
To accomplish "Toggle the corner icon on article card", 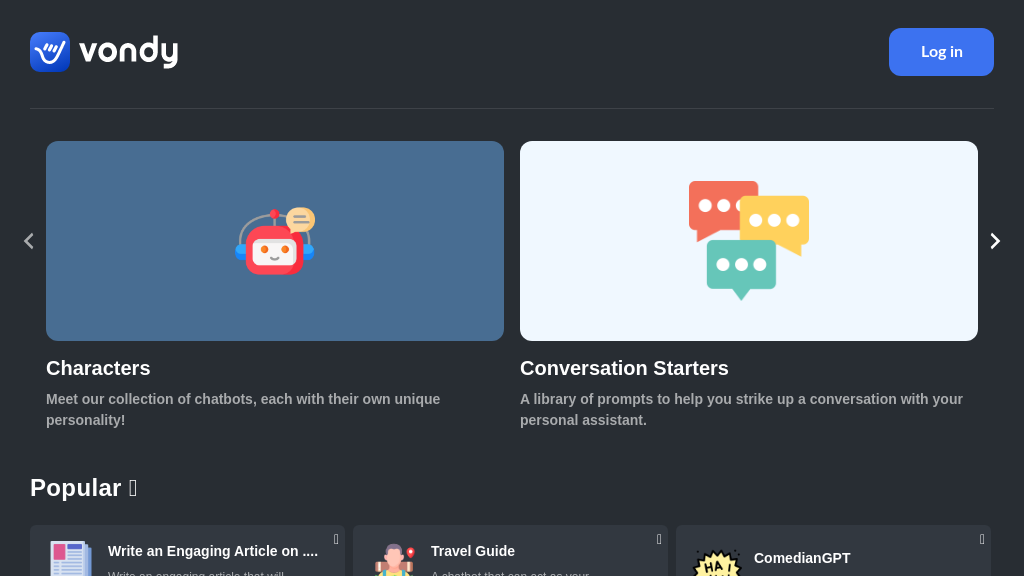I will pyautogui.click(x=336, y=540).
